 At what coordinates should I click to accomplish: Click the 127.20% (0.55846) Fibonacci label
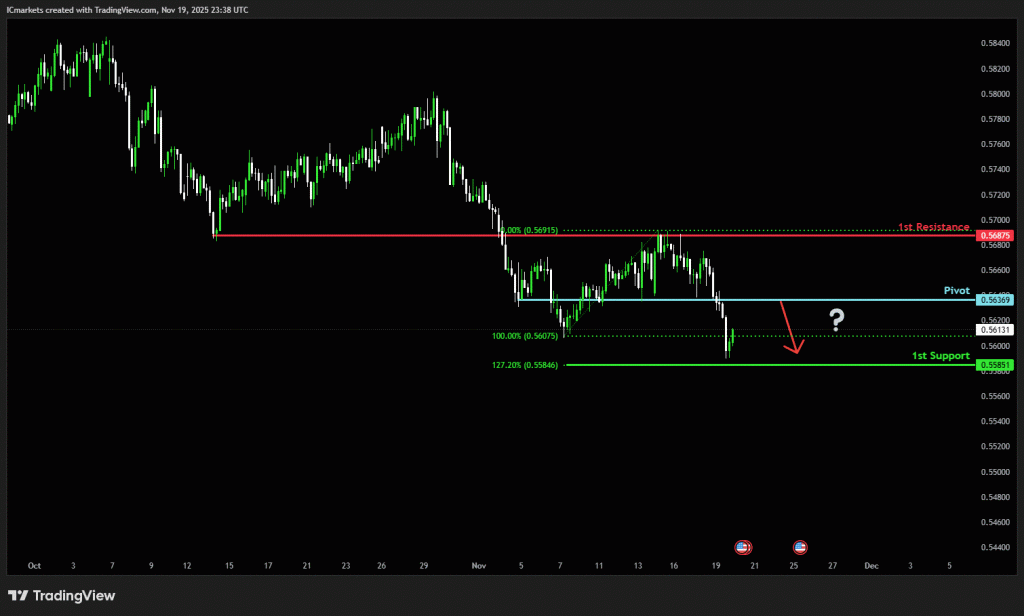528,365
